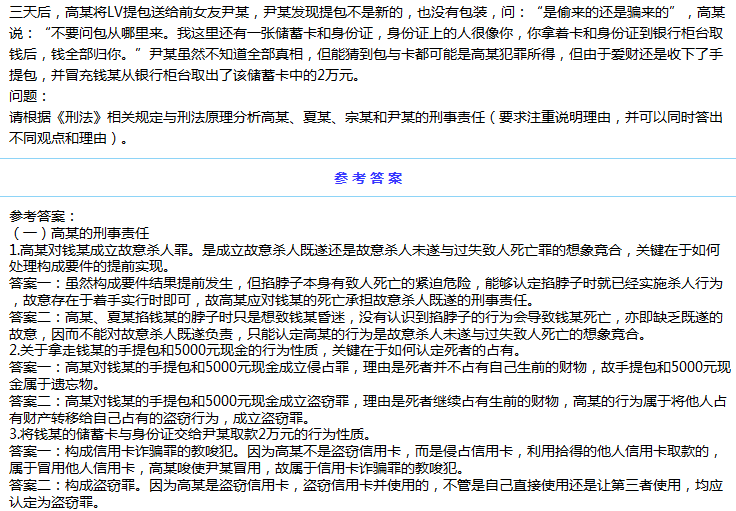
Task: Select the heading （一）高某的刑事责任
Action: pos(74,231)
